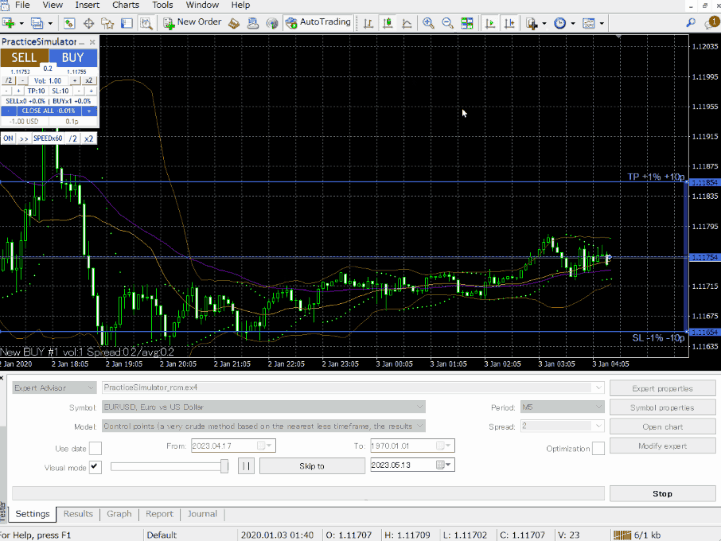Click CLOSE ALL in the simulator panel
The height and width of the screenshot is (541, 721).
pyautogui.click(x=48, y=111)
